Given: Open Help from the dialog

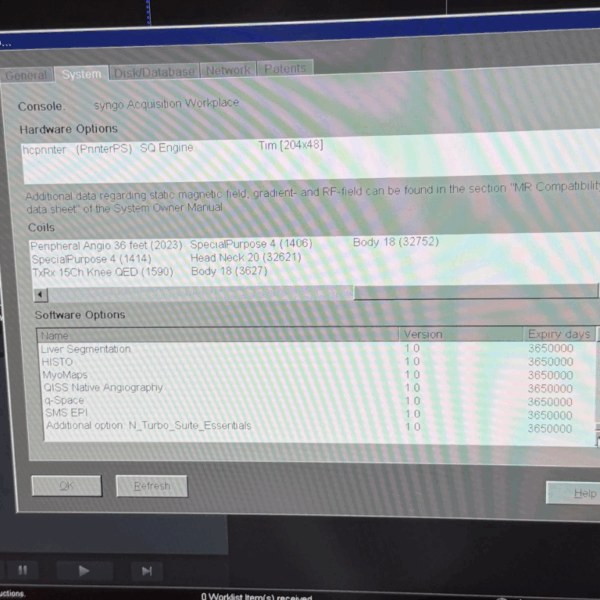Looking at the screenshot, I should [574, 493].
